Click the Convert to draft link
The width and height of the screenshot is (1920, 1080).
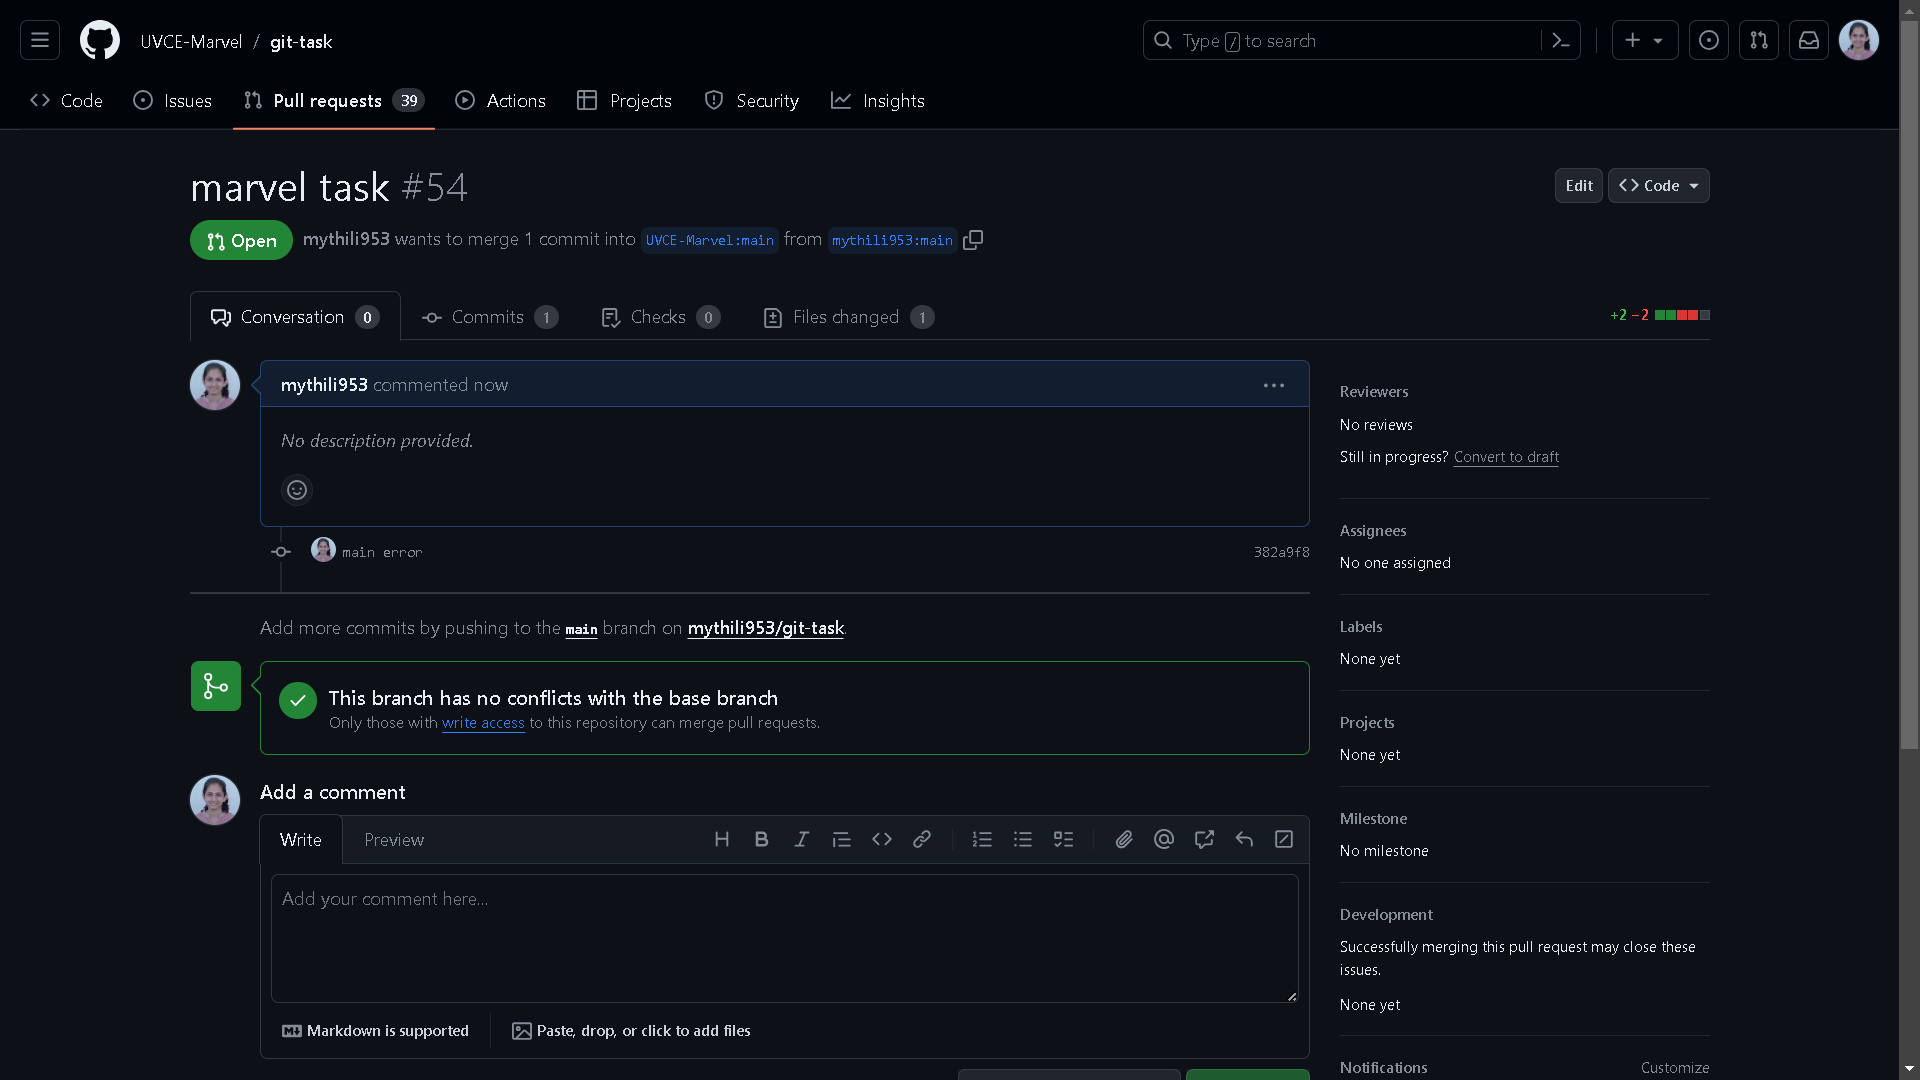coord(1506,457)
